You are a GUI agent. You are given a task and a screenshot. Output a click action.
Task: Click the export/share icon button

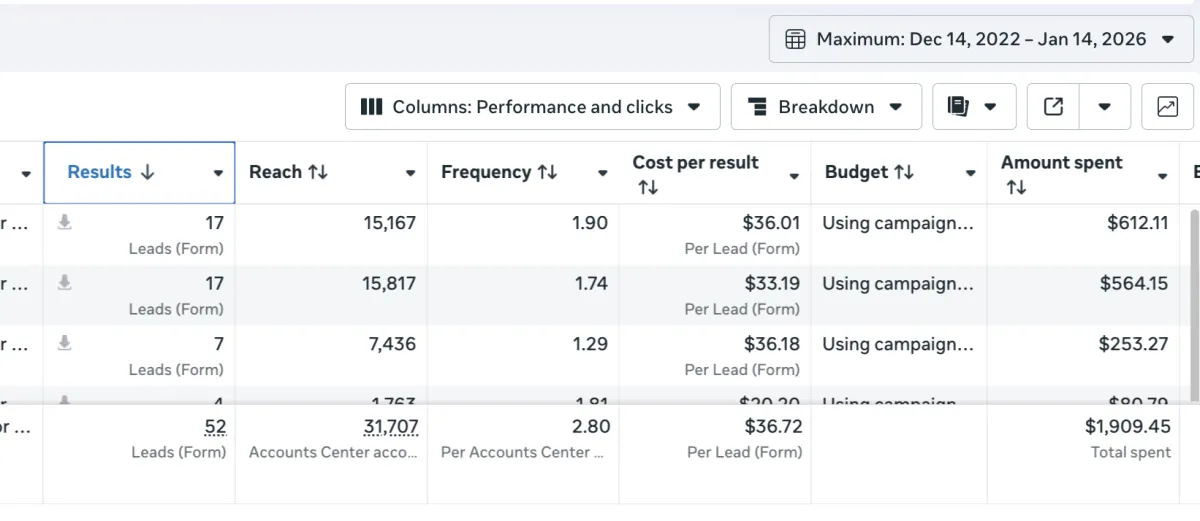(x=1053, y=107)
